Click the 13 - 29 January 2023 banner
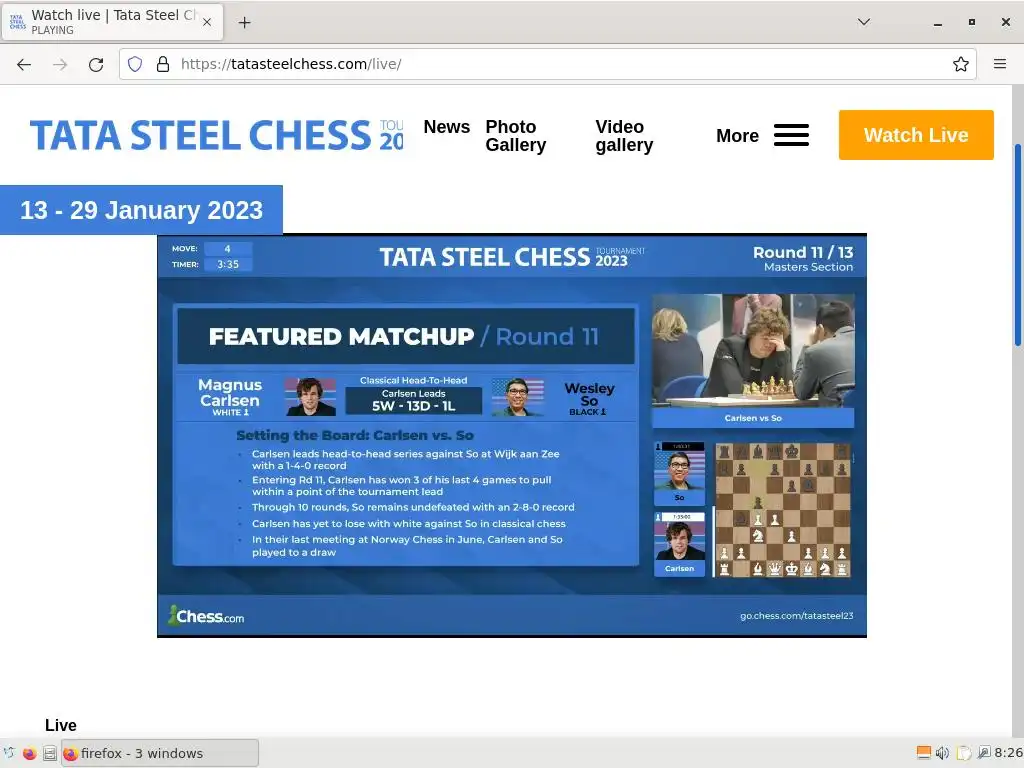This screenshot has width=1024, height=768. (141, 210)
